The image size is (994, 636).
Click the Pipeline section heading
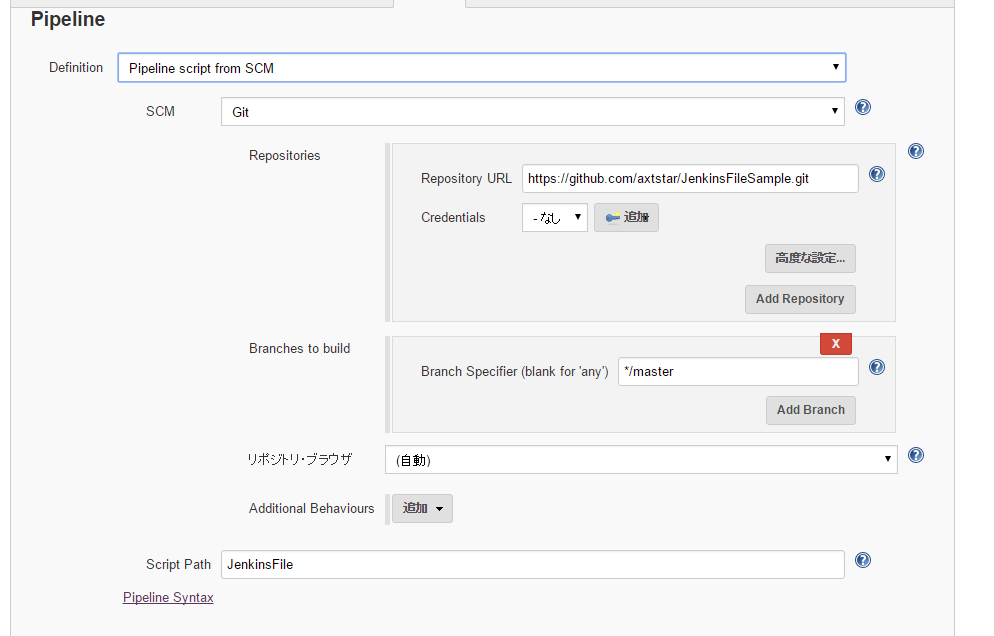tap(68, 20)
